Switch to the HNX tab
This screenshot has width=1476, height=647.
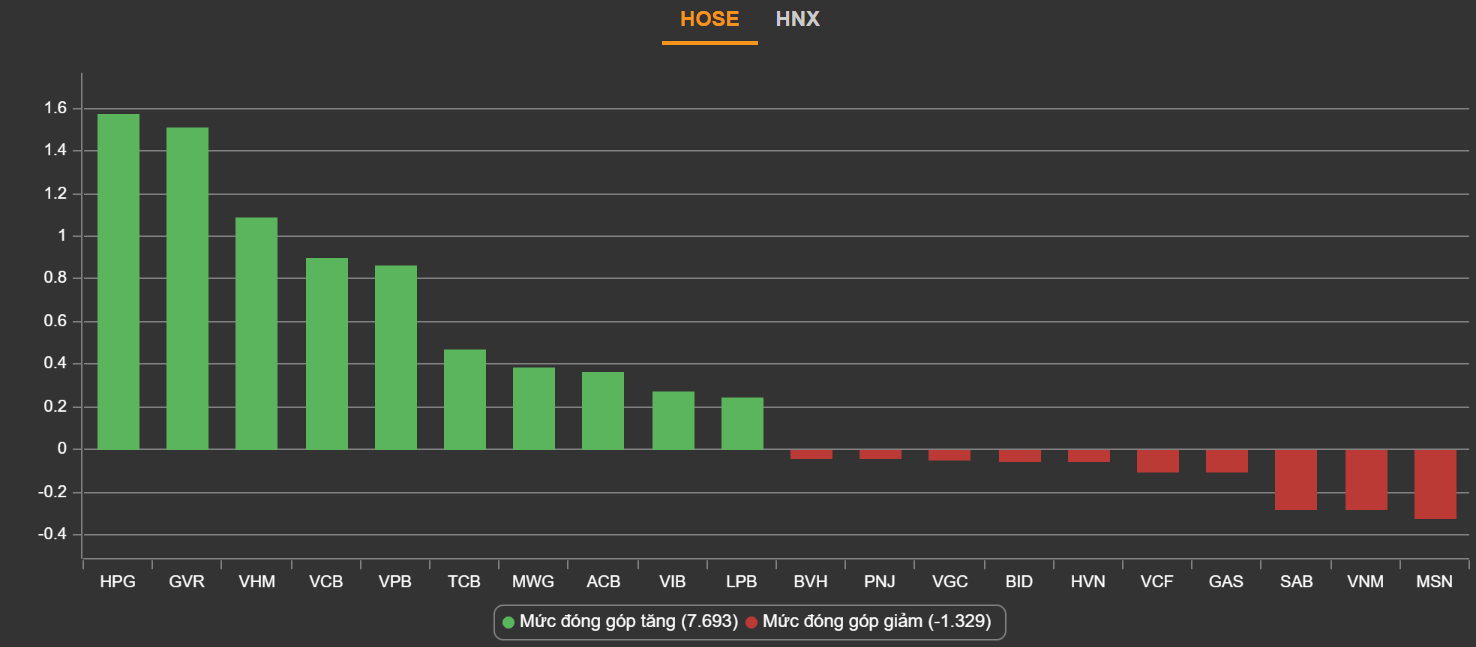797,19
